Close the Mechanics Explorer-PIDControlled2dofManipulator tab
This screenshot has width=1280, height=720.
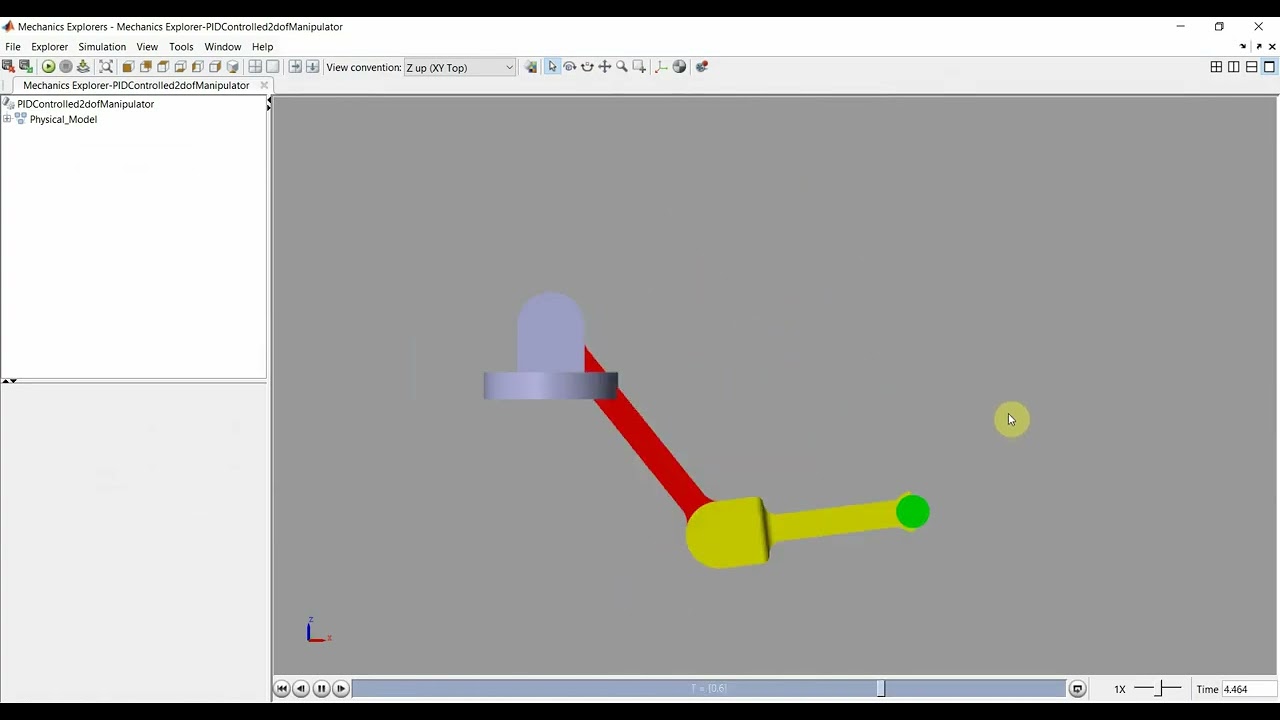tap(264, 85)
